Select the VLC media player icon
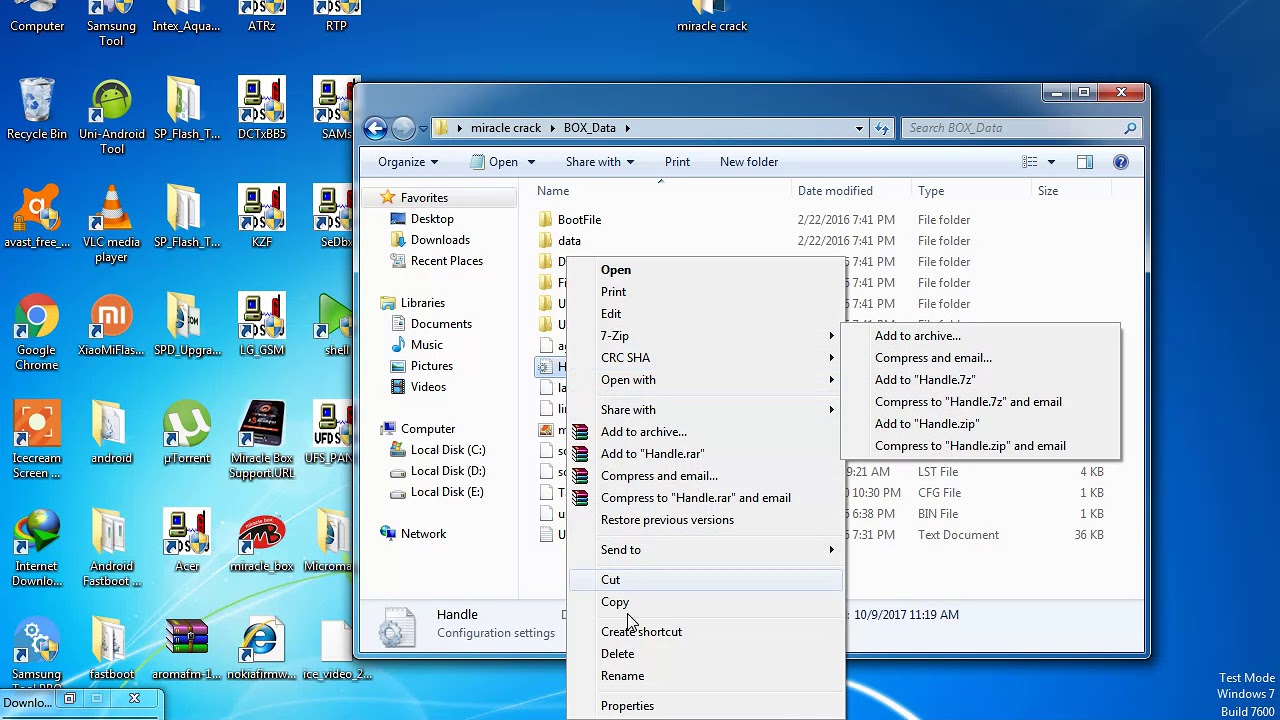Viewport: 1280px width, 720px height. click(111, 225)
